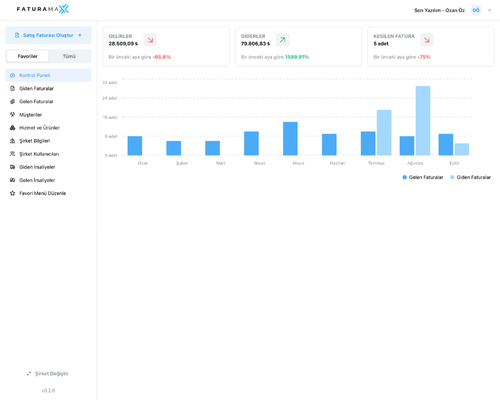Screen dimensions: 500x400
Task: Toggle Giden Faturalar legend entry
Action: (470, 177)
